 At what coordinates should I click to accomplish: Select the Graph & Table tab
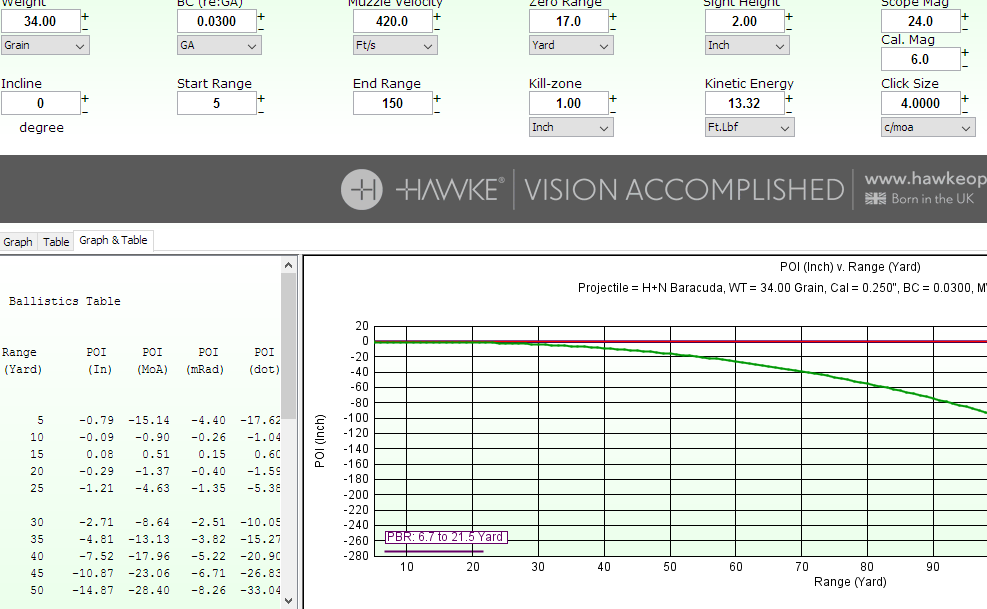(x=113, y=240)
